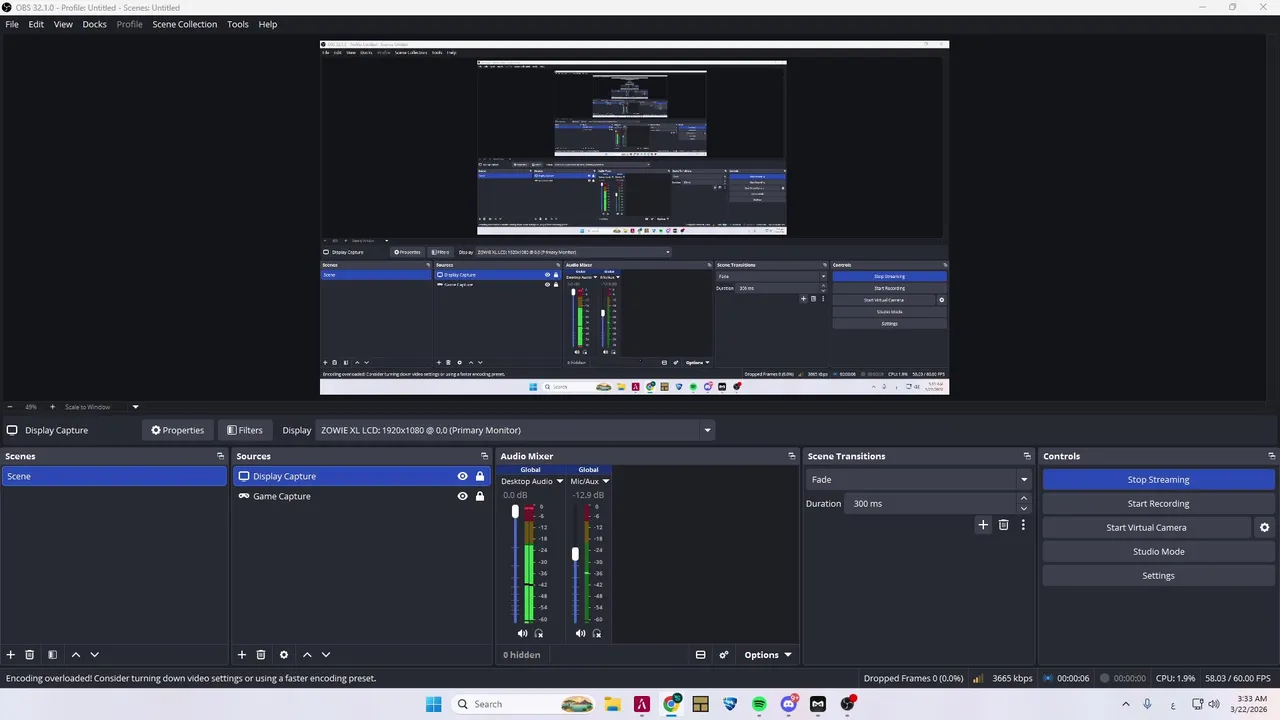Add a new source with plus icon
This screenshot has height=720, width=1280.
point(242,655)
